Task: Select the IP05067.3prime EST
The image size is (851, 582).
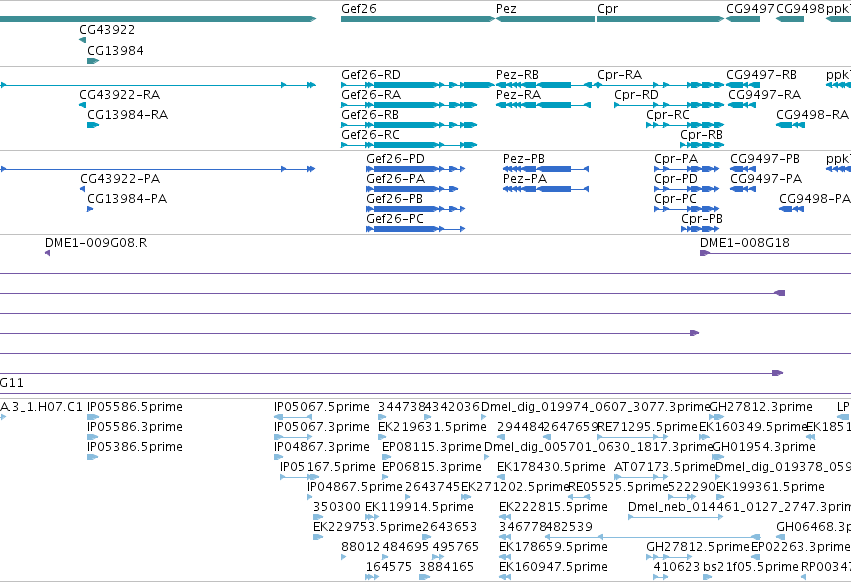Action: click(x=293, y=437)
